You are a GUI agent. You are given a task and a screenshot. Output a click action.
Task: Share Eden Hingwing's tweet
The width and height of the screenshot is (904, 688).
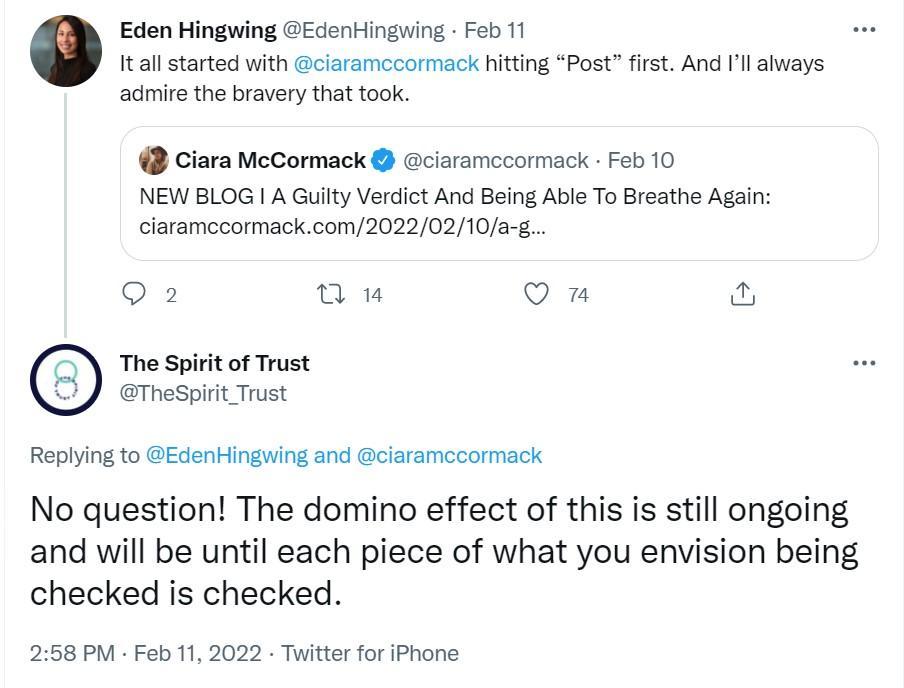[742, 294]
